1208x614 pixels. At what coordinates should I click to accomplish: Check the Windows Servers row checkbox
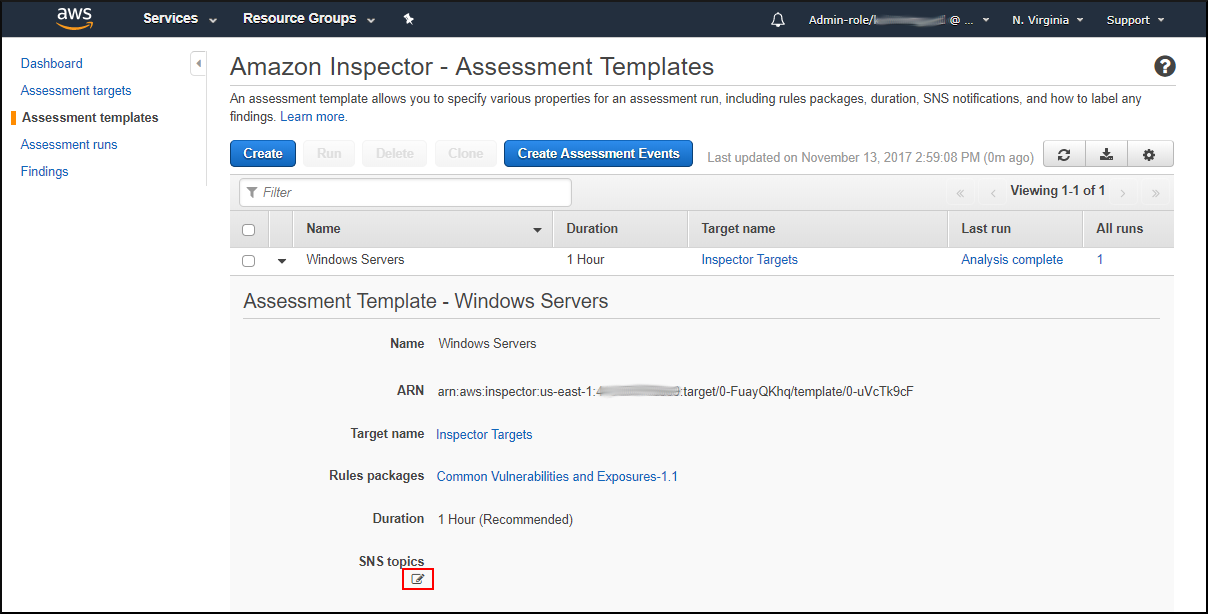[248, 260]
